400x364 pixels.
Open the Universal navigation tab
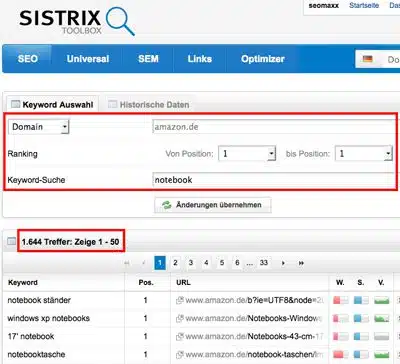[x=88, y=59]
